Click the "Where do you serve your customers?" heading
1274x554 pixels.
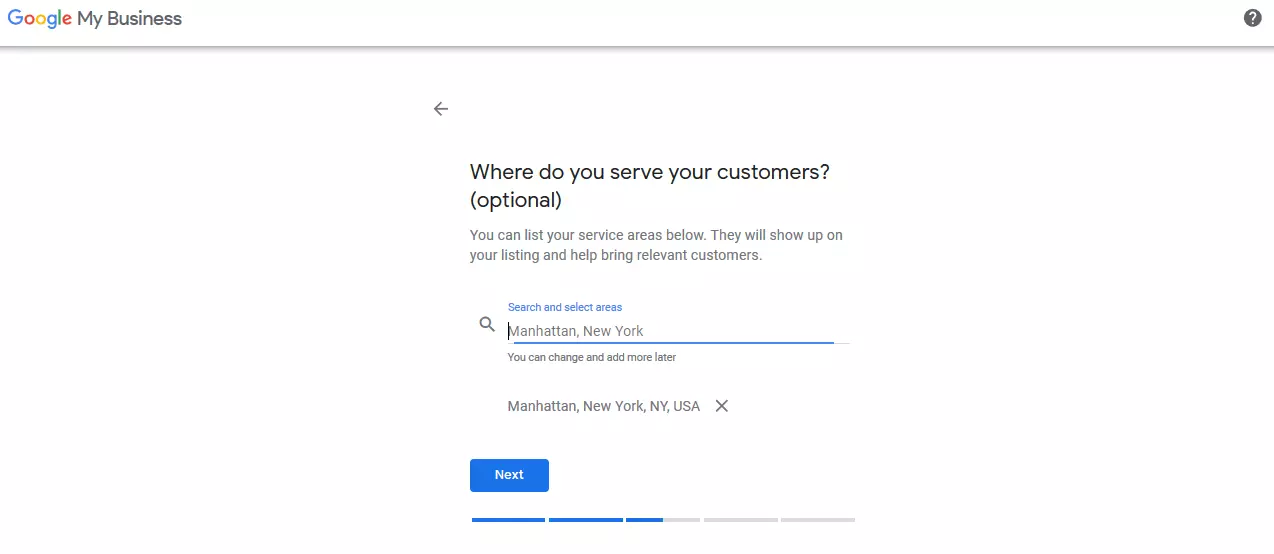point(650,186)
